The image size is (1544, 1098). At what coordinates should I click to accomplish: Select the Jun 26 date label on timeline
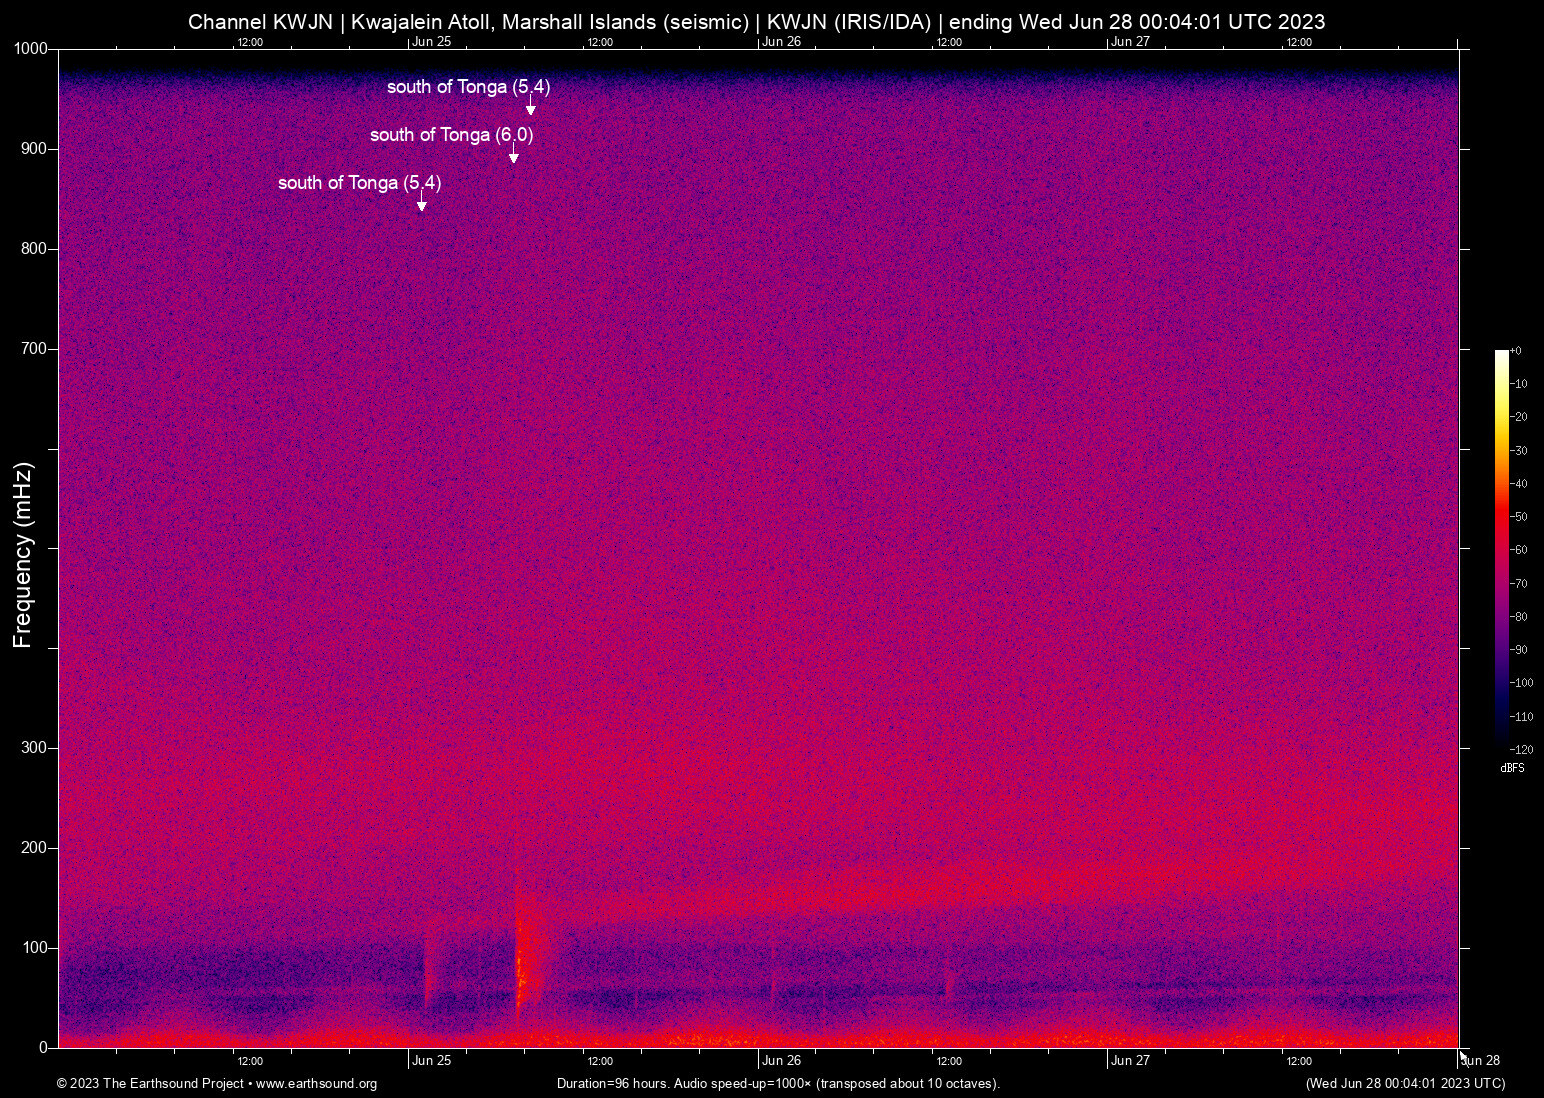coord(781,1060)
